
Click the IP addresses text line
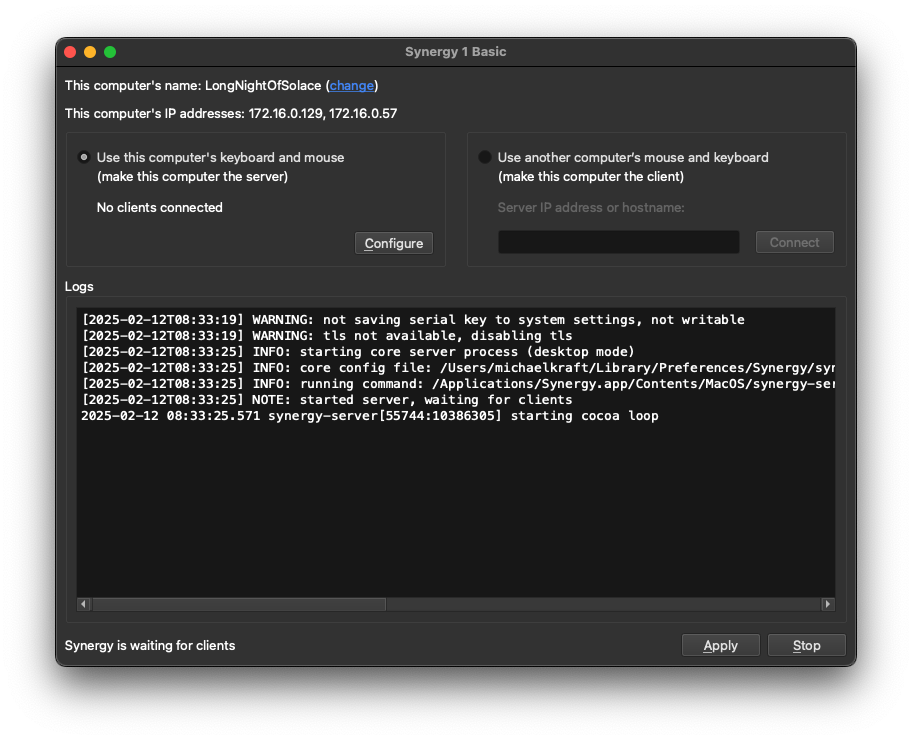click(x=231, y=113)
